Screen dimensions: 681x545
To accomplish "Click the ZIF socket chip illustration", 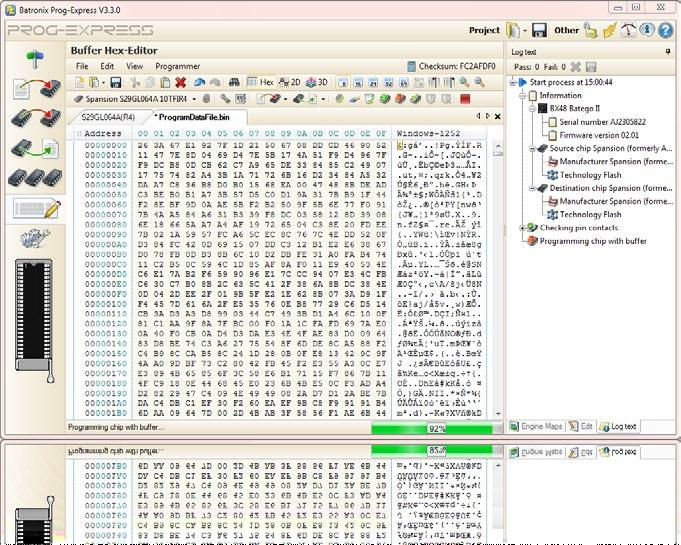I will [35, 320].
